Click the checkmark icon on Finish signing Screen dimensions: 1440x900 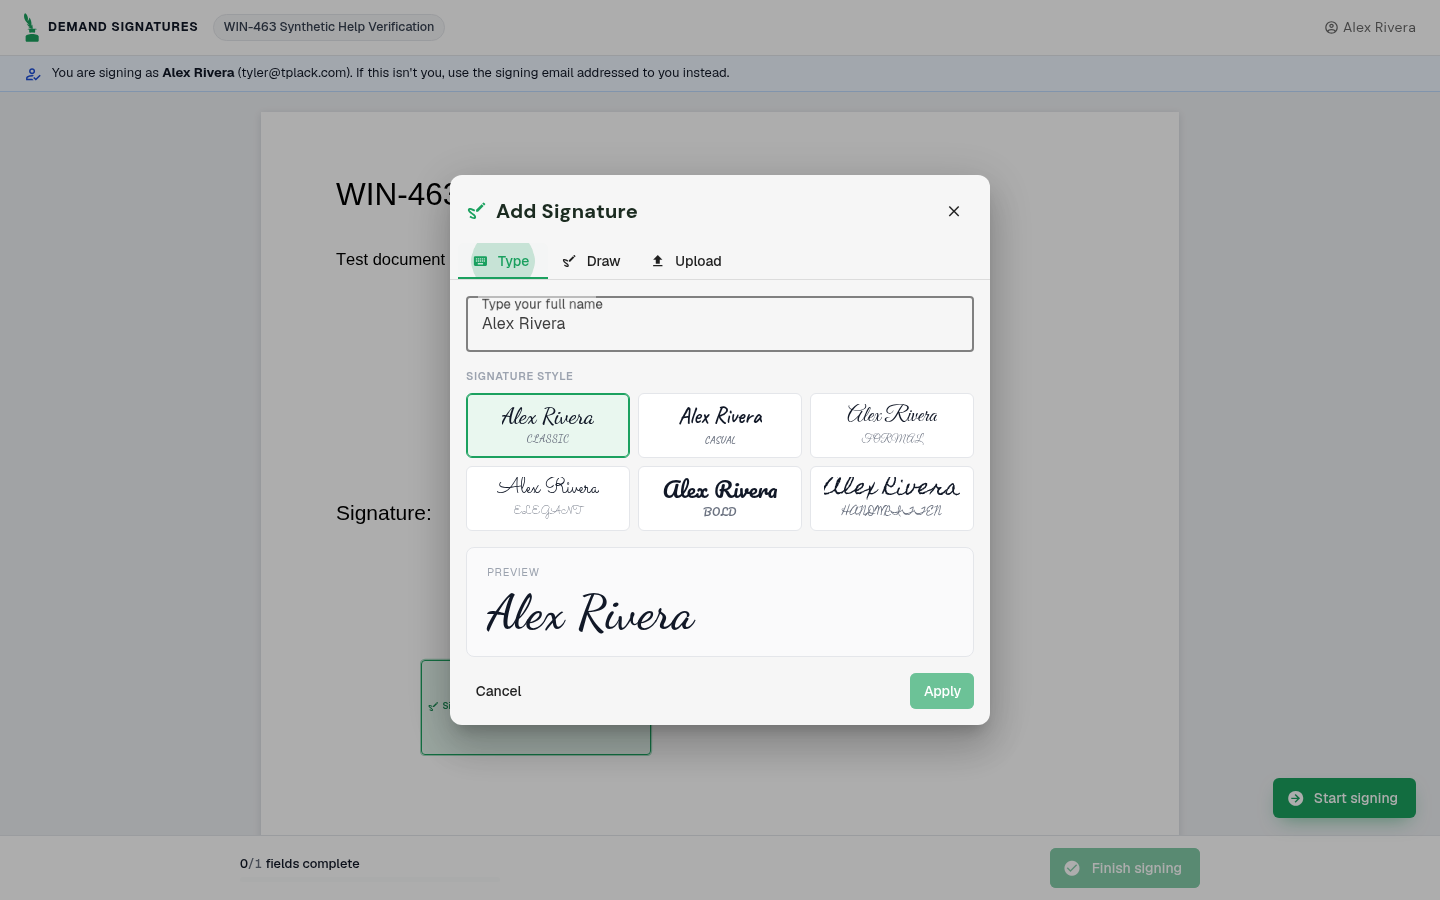[x=1072, y=868]
